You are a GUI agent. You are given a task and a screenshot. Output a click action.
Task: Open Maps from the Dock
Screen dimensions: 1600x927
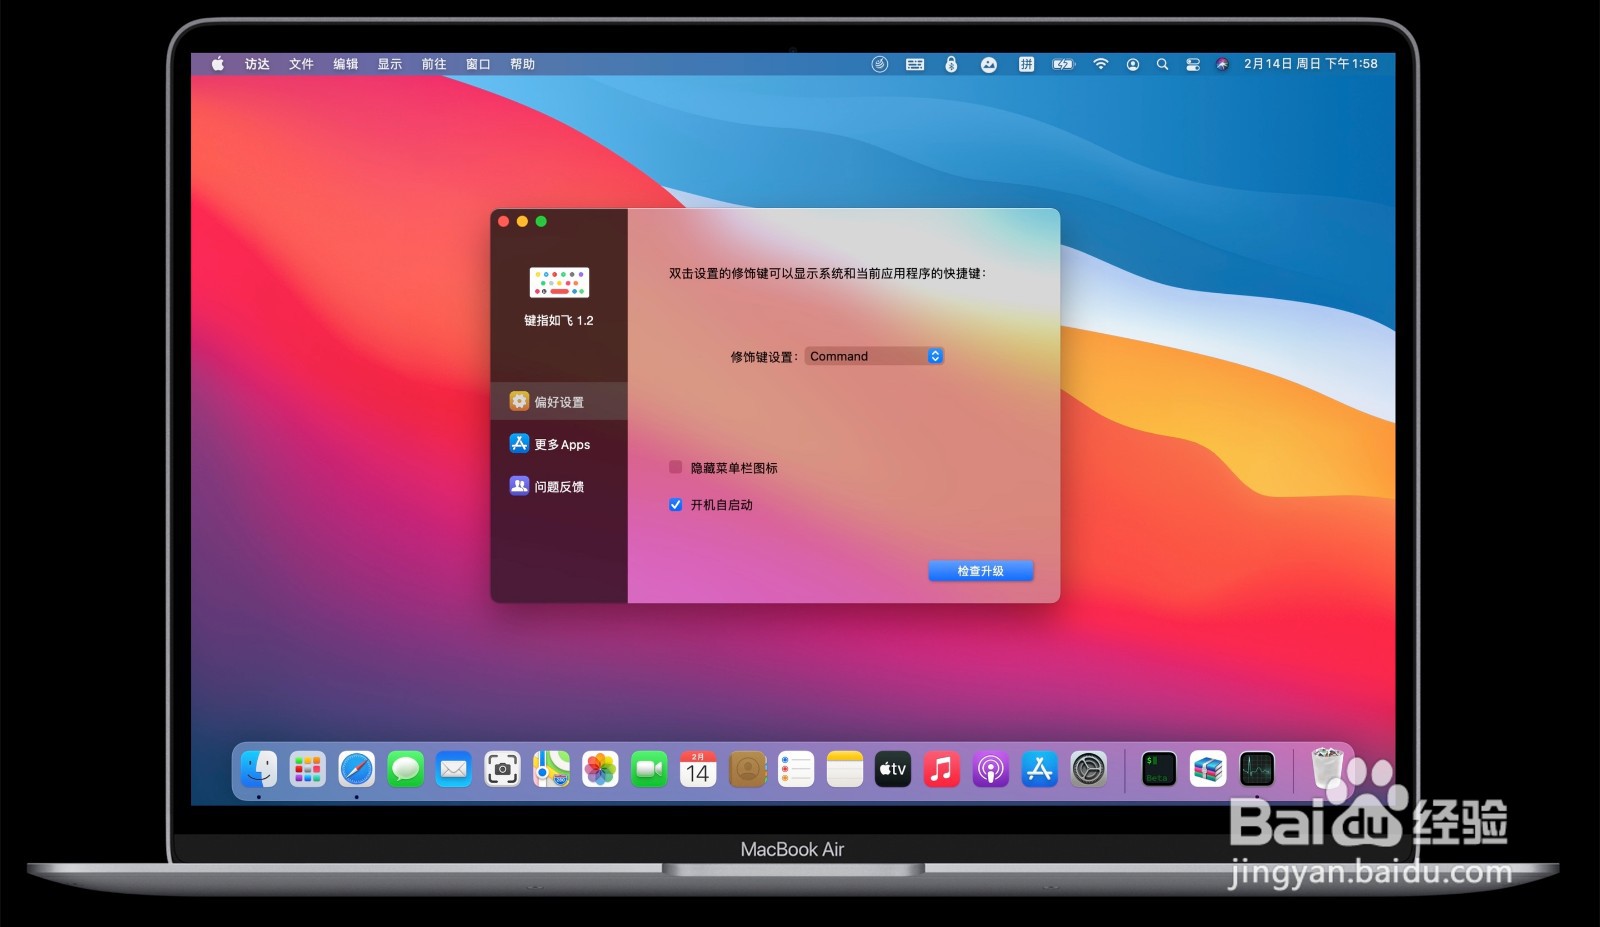551,769
